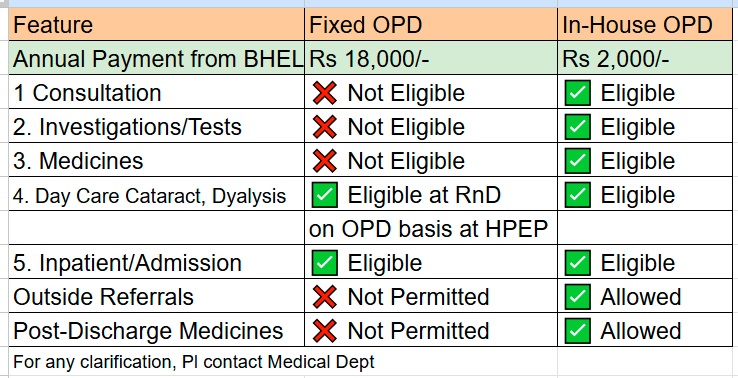The image size is (738, 378).
Task: Click In-House OPD green check for Medicines
Action: [578, 161]
